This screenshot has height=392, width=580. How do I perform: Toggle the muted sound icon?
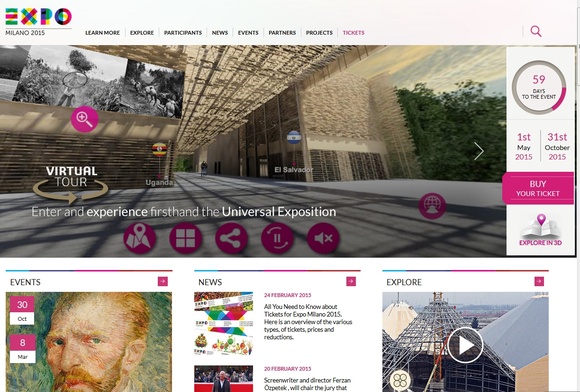coord(323,238)
